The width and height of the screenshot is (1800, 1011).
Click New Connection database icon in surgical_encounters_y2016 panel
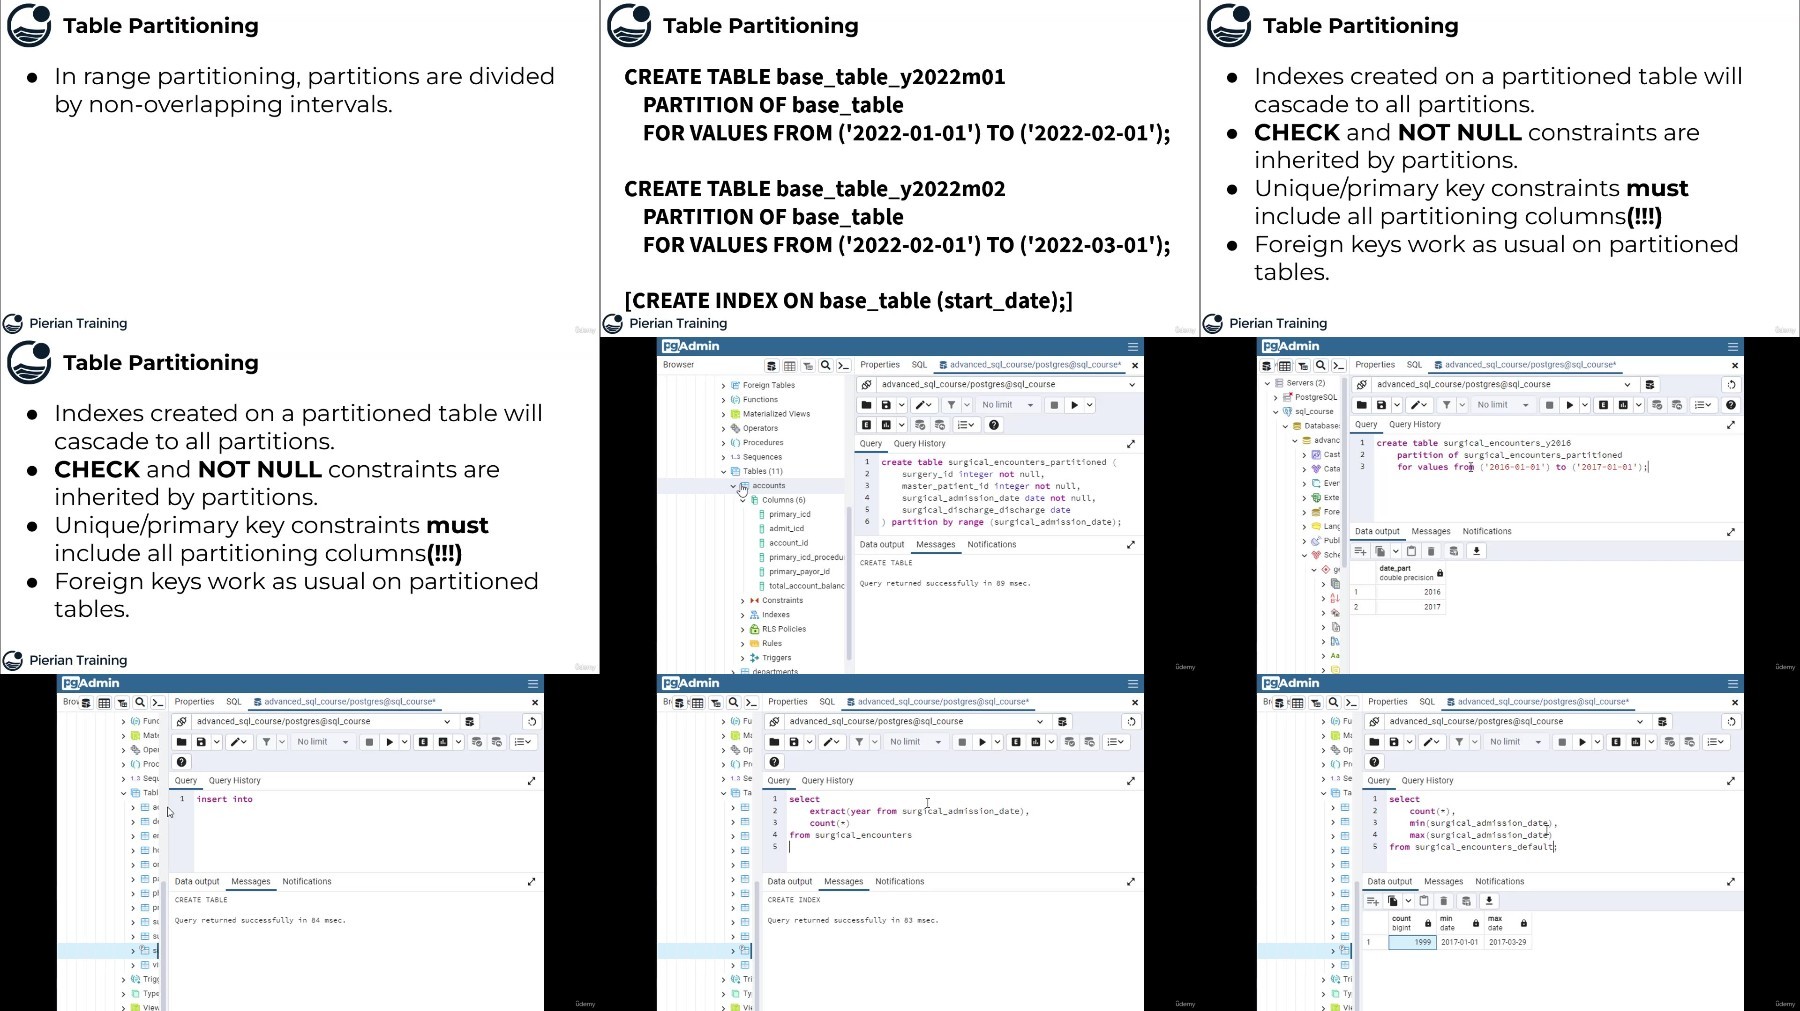click(x=1650, y=385)
